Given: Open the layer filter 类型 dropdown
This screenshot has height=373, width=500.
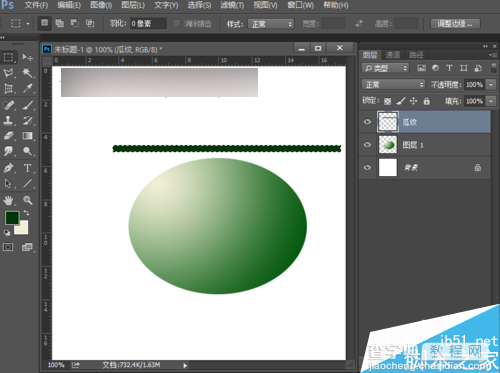Looking at the screenshot, I should pyautogui.click(x=385, y=68).
